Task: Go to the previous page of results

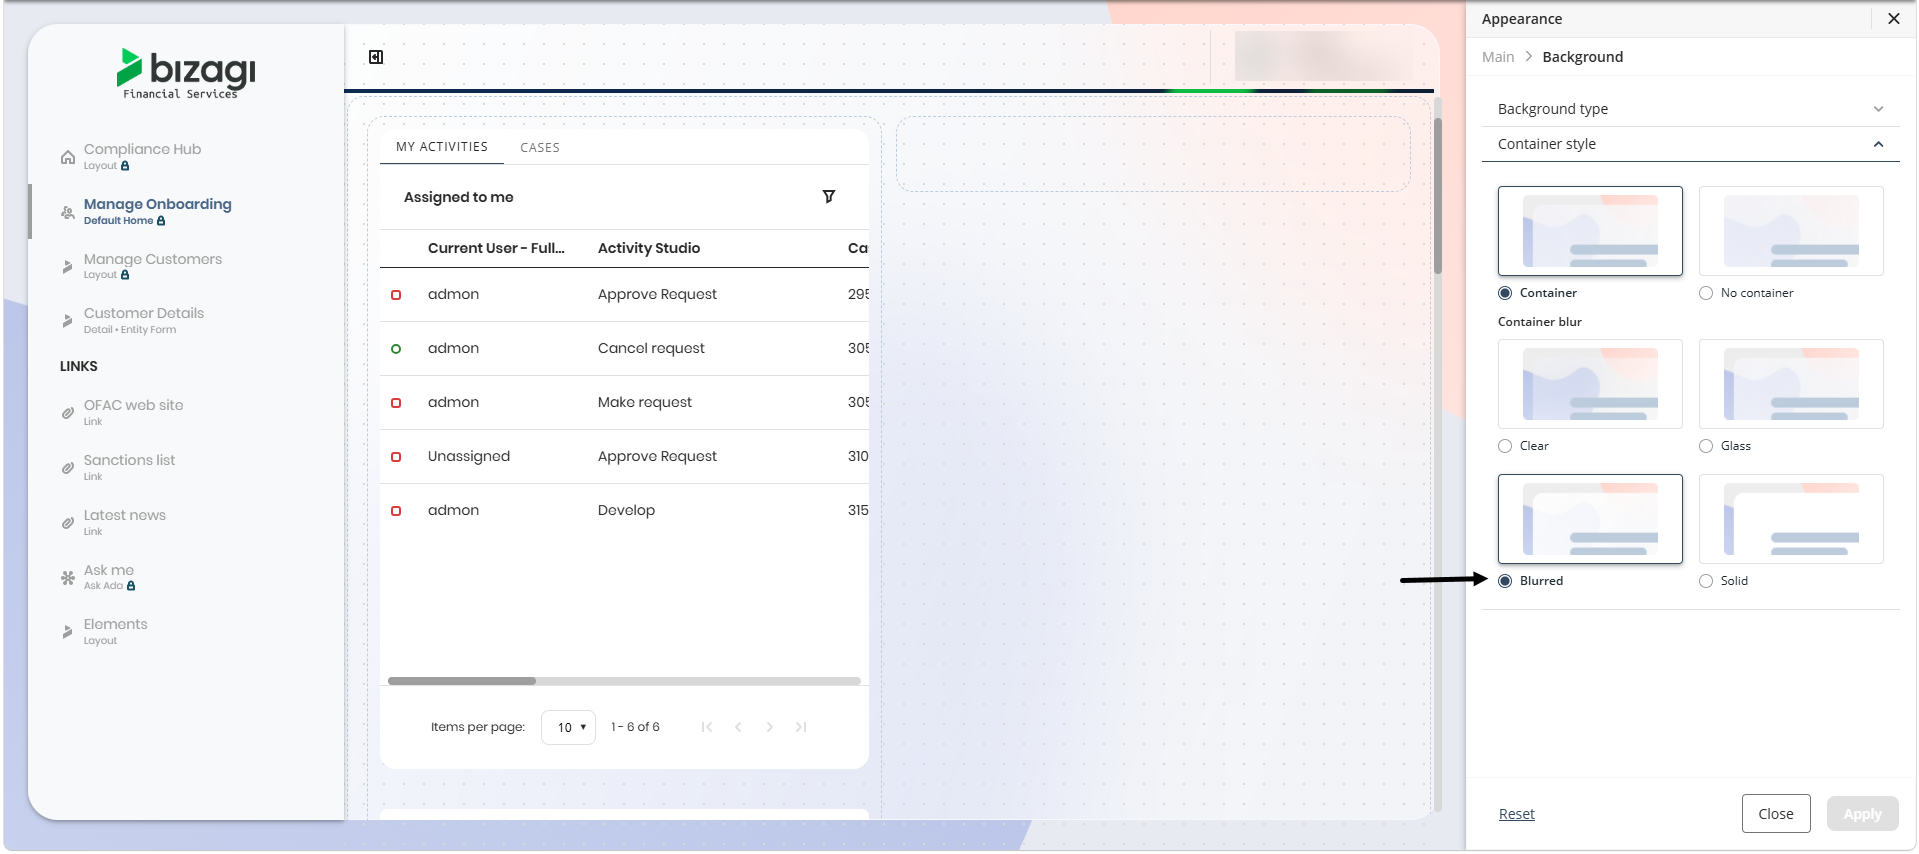Action: coord(738,727)
